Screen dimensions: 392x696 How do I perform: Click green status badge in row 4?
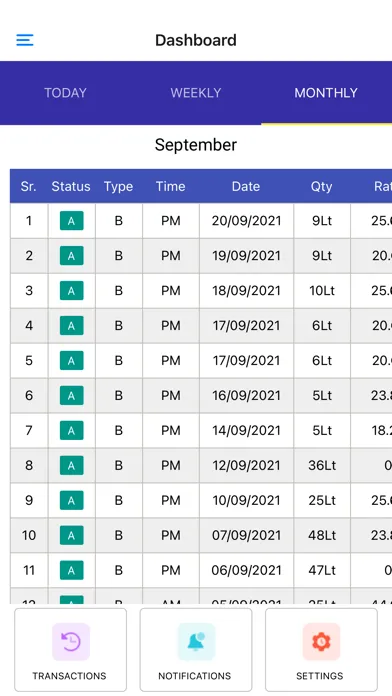(x=71, y=325)
